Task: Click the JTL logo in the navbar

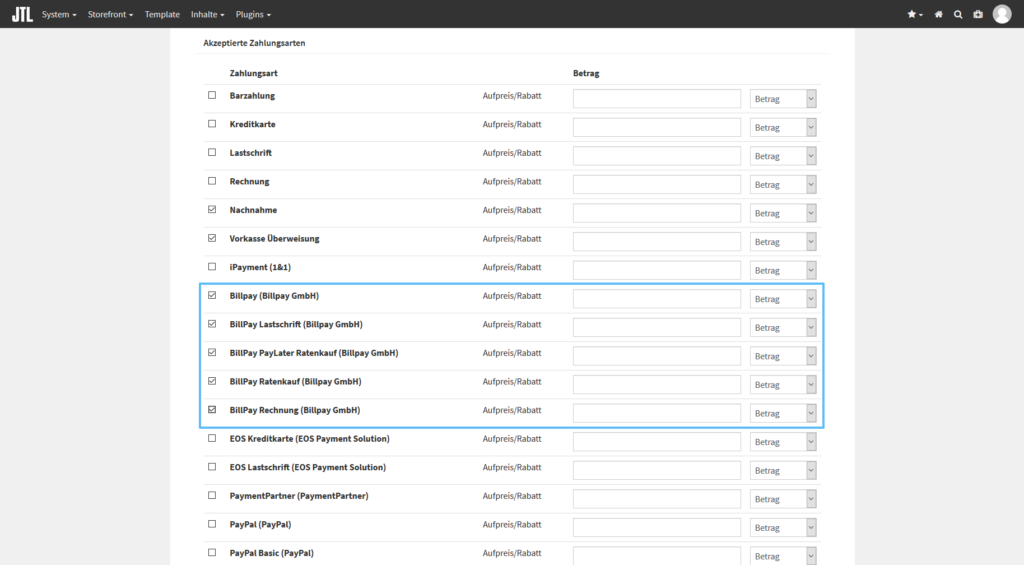Action: [22, 14]
